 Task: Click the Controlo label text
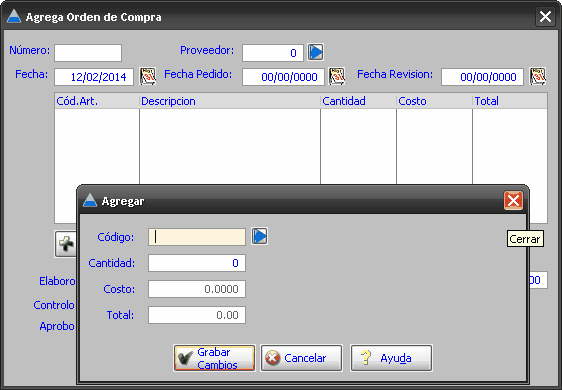click(54, 305)
